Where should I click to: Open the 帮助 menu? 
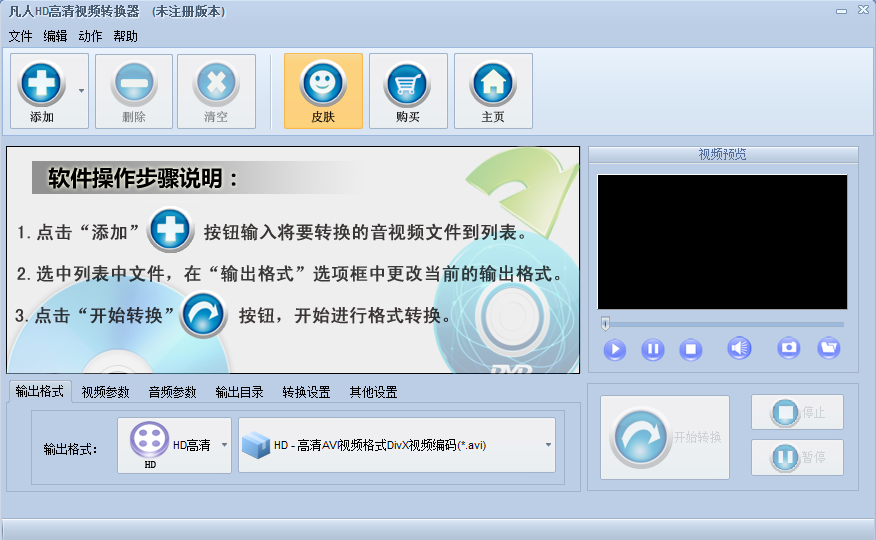pos(126,36)
